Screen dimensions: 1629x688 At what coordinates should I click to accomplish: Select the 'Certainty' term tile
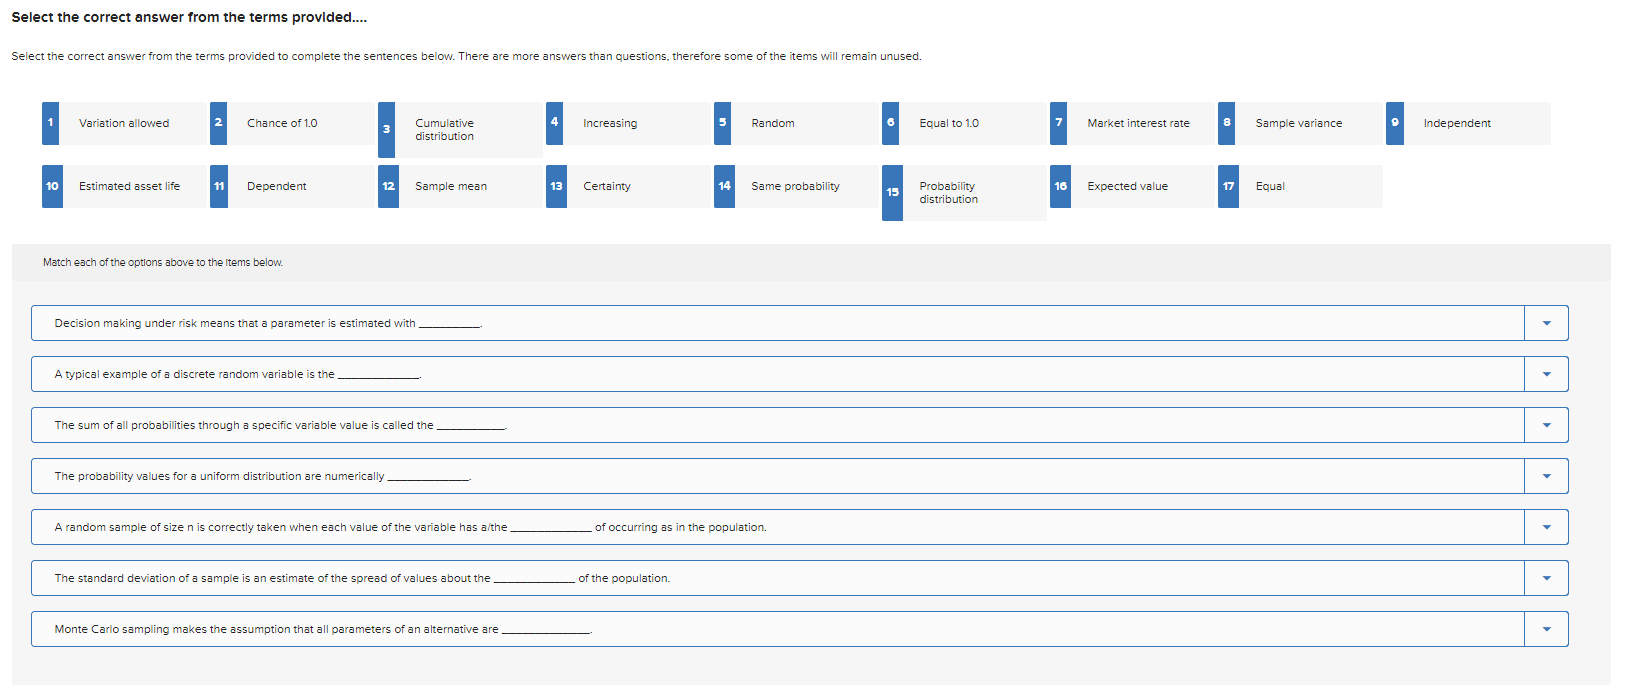click(628, 186)
